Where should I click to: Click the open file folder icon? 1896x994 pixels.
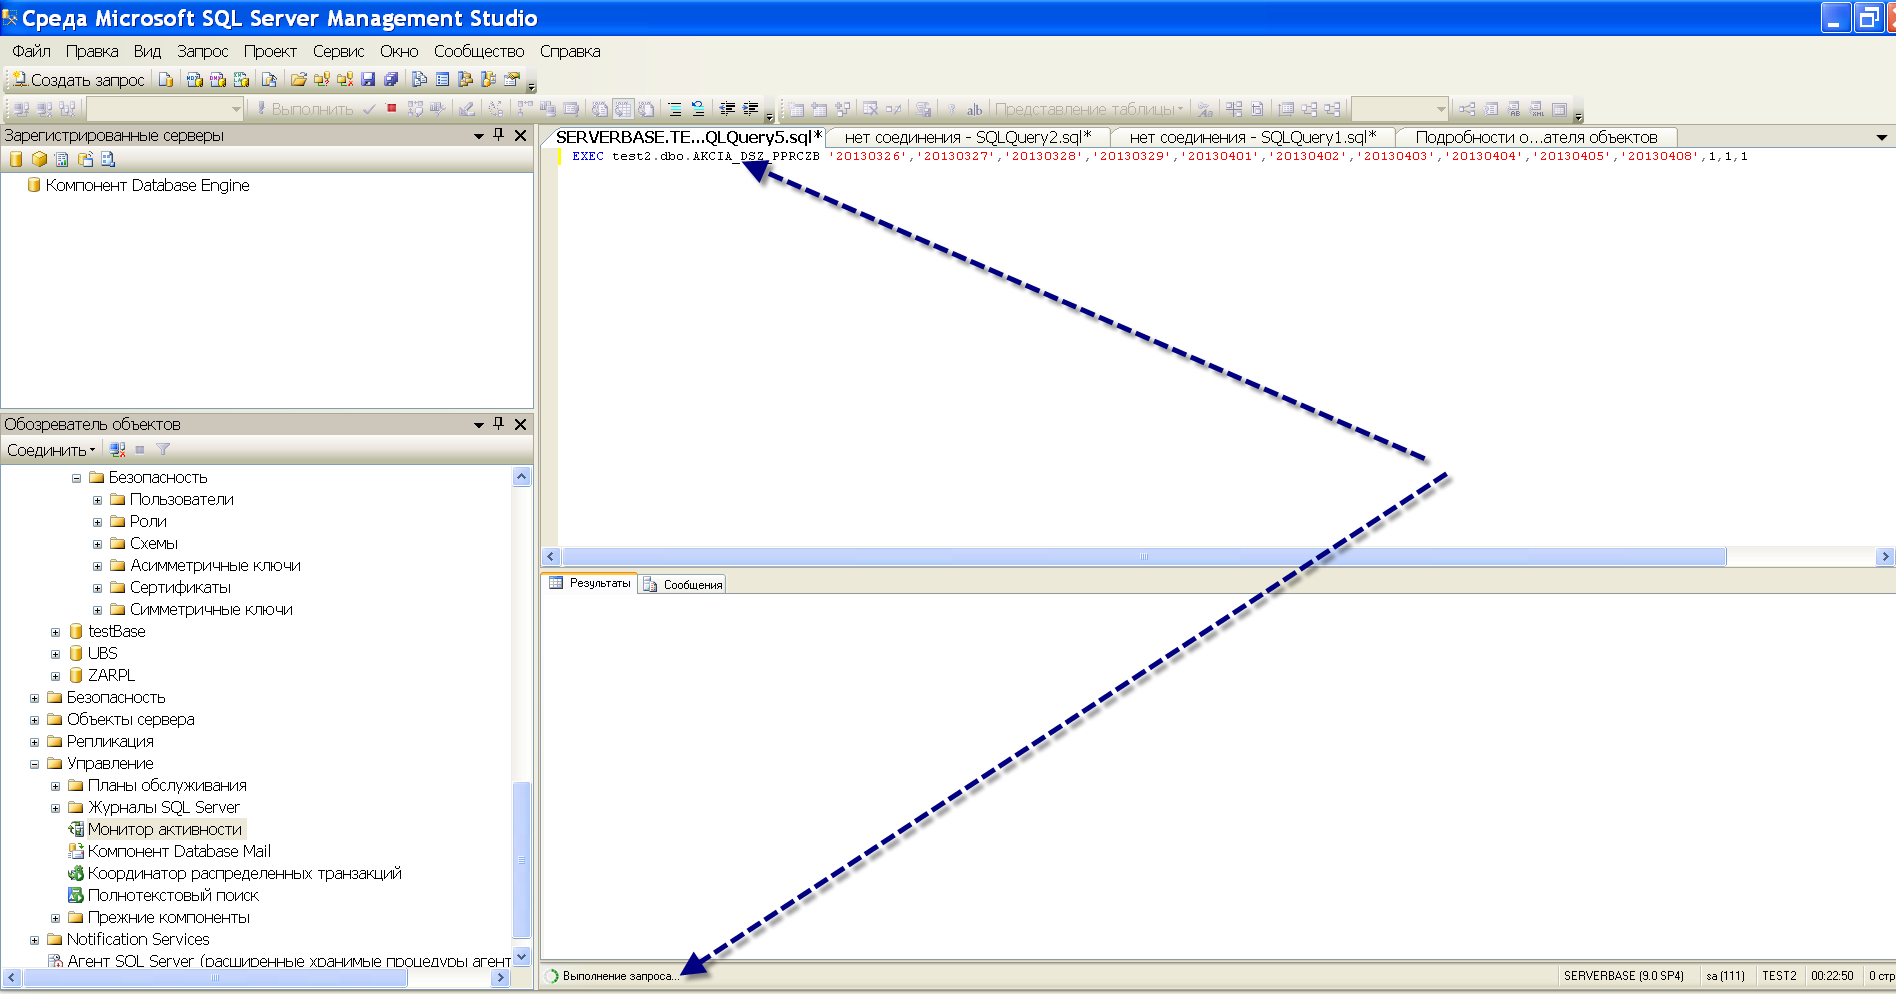(298, 80)
